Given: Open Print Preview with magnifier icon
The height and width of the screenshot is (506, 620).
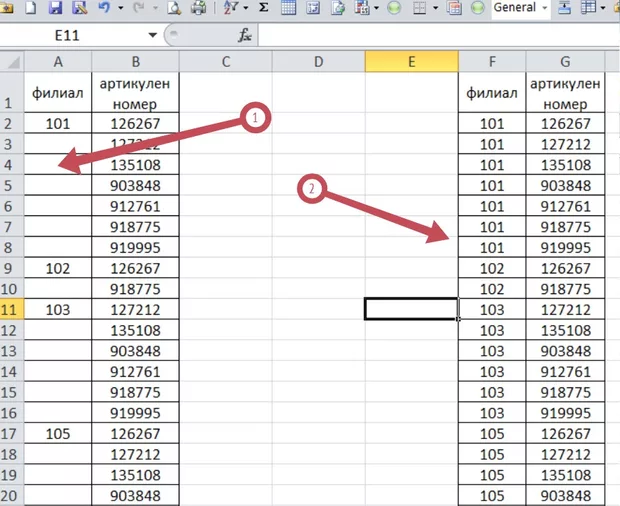Looking at the screenshot, I should pyautogui.click(x=174, y=8).
